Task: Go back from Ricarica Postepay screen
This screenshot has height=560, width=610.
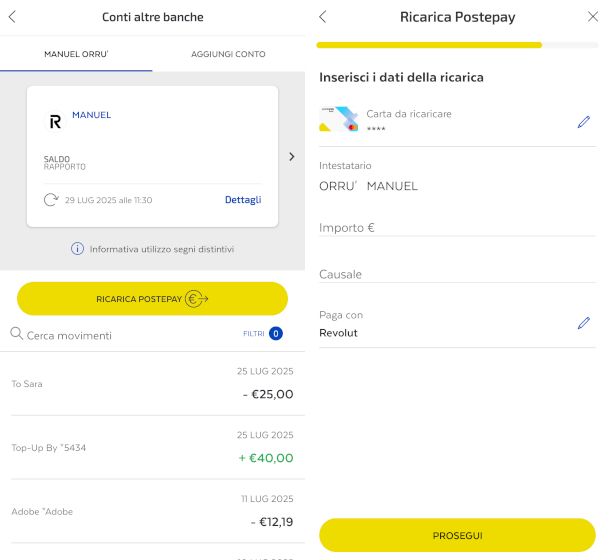Action: click(322, 17)
